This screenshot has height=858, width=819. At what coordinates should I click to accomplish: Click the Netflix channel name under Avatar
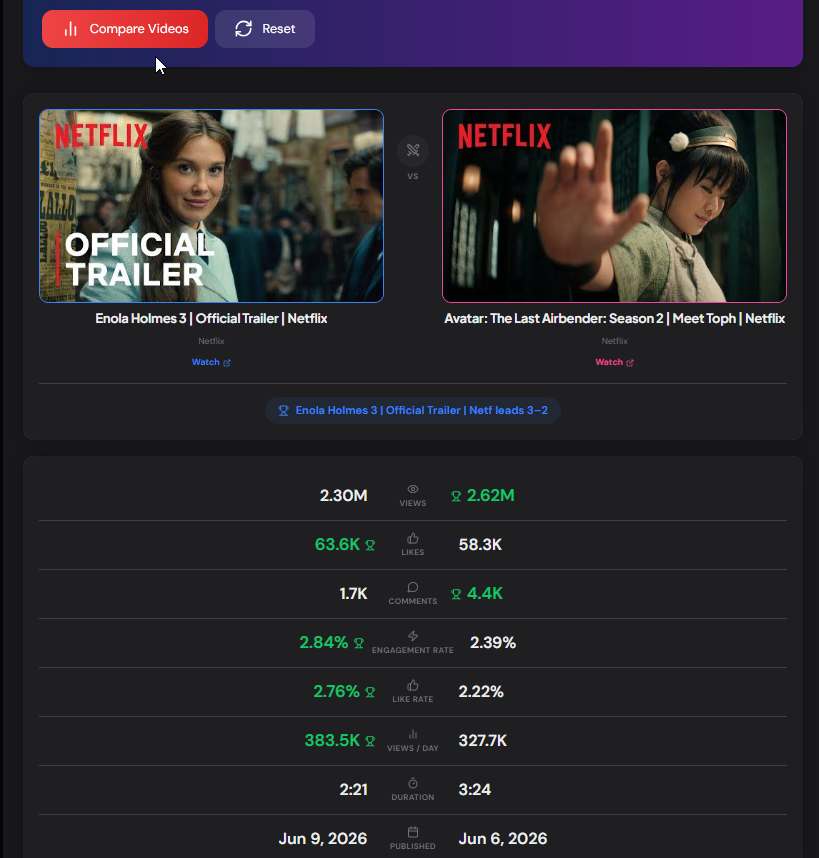[x=614, y=341]
